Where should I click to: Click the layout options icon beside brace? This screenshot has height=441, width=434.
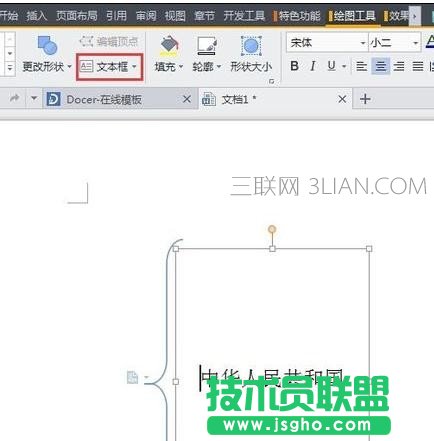133,377
